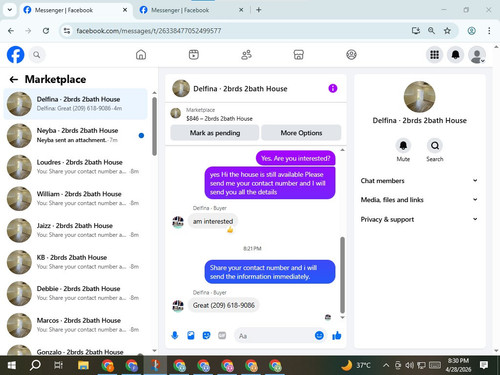
Task: Open a new browser tab
Action: point(259,10)
